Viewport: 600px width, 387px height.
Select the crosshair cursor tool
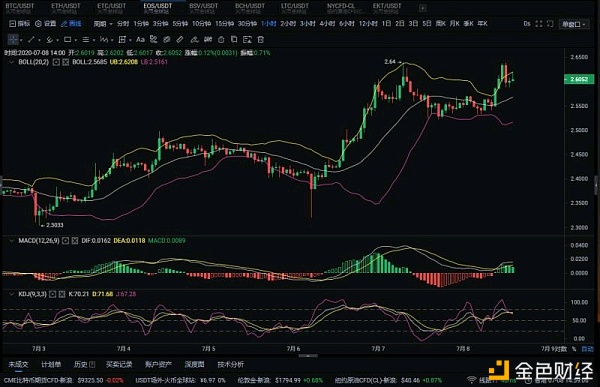pos(13,39)
